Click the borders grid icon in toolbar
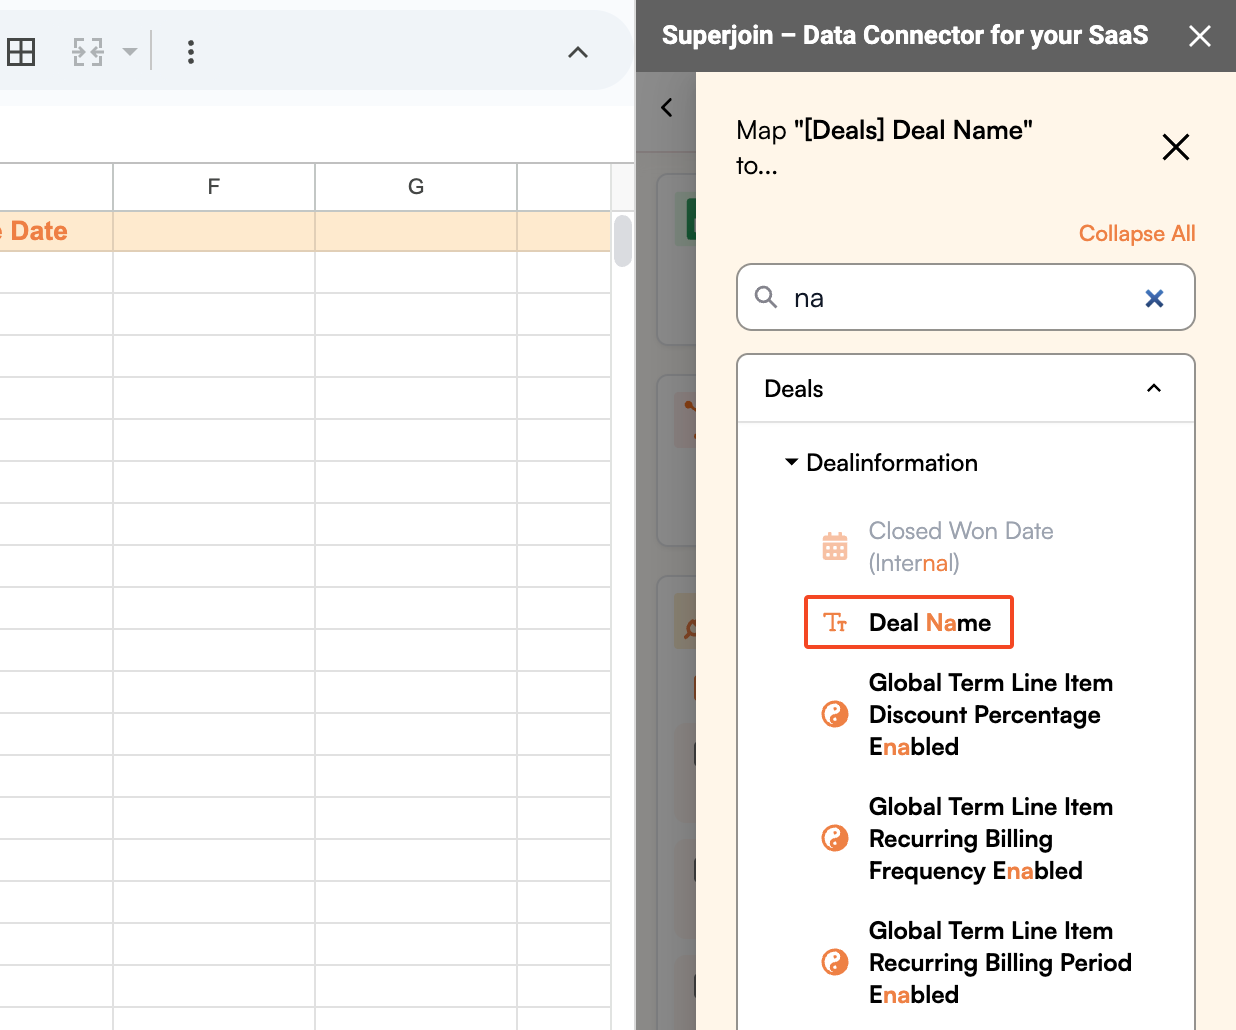The image size is (1236, 1030). 21,52
